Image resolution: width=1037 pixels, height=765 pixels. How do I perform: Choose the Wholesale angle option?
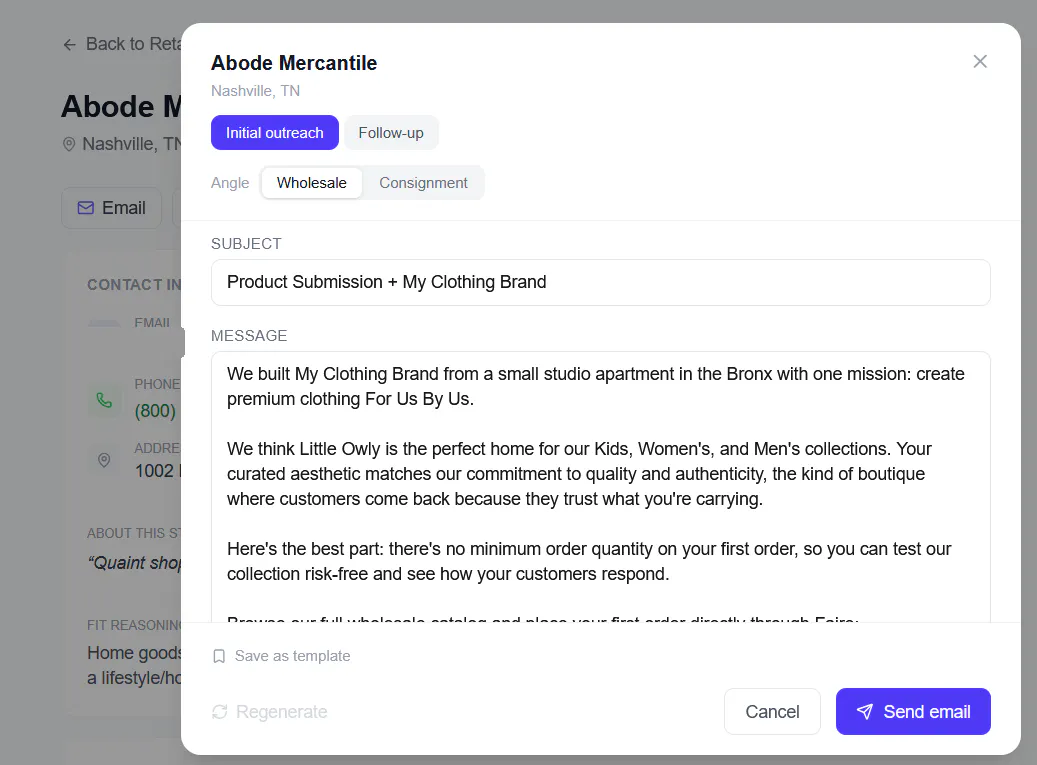311,183
